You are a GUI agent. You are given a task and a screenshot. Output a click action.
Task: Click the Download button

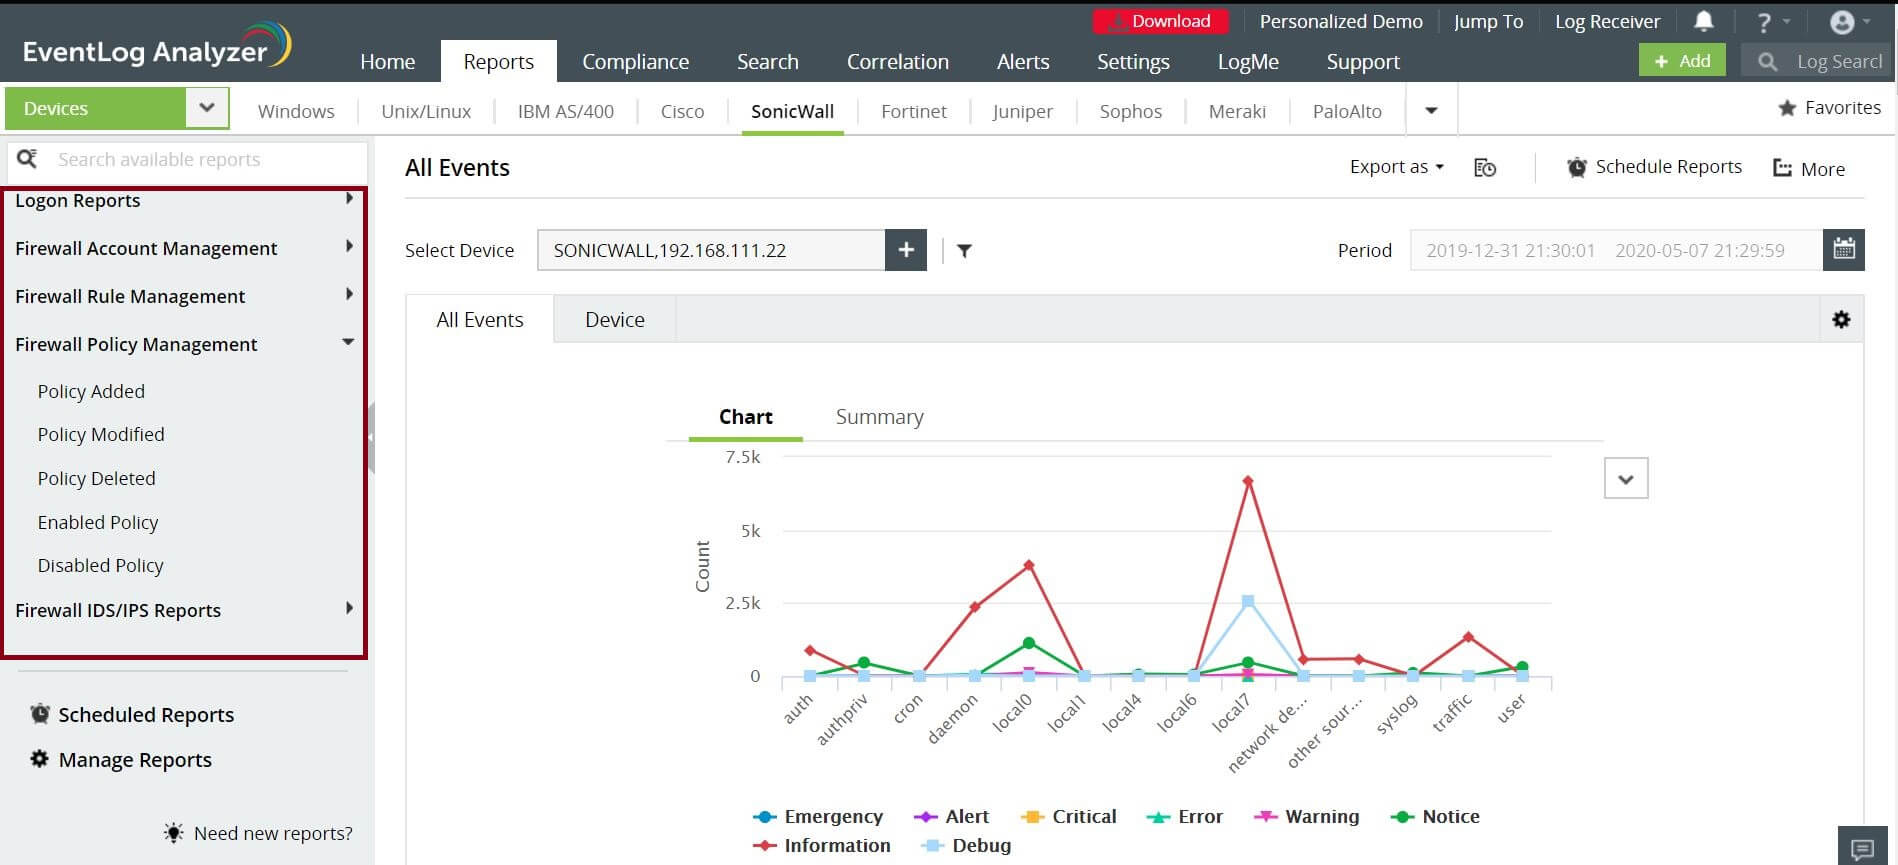click(x=1160, y=21)
